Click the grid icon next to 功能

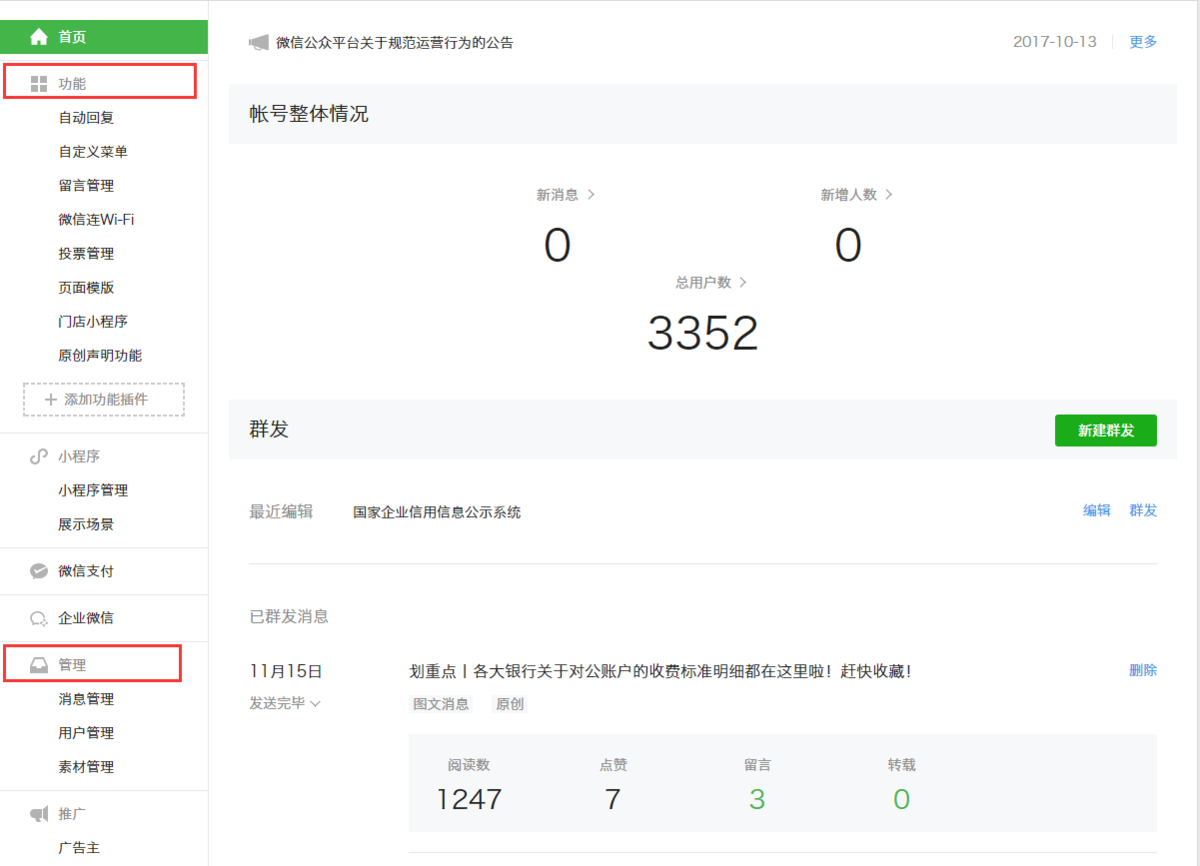(39, 84)
